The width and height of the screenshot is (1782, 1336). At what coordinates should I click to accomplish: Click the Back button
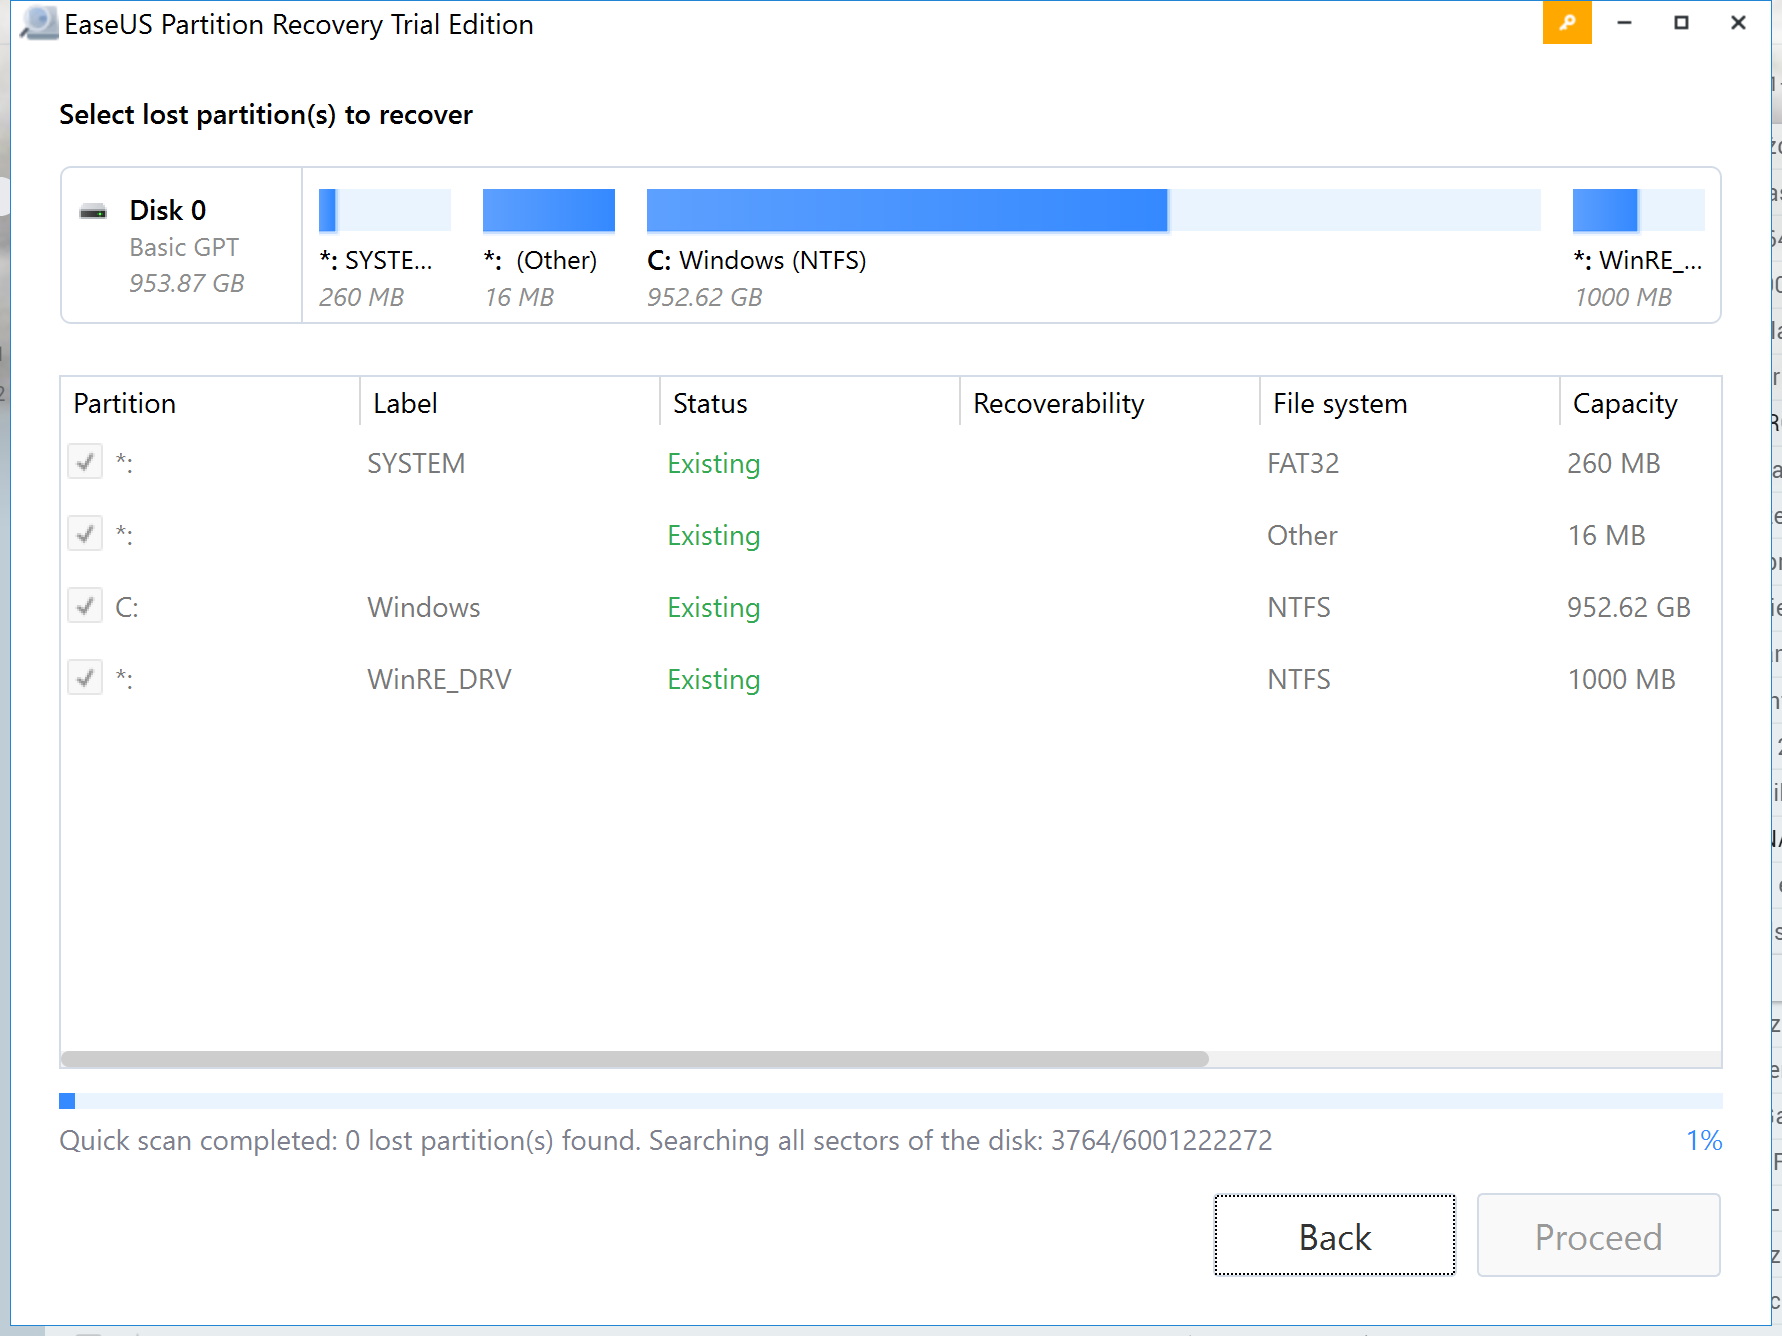[1335, 1236]
